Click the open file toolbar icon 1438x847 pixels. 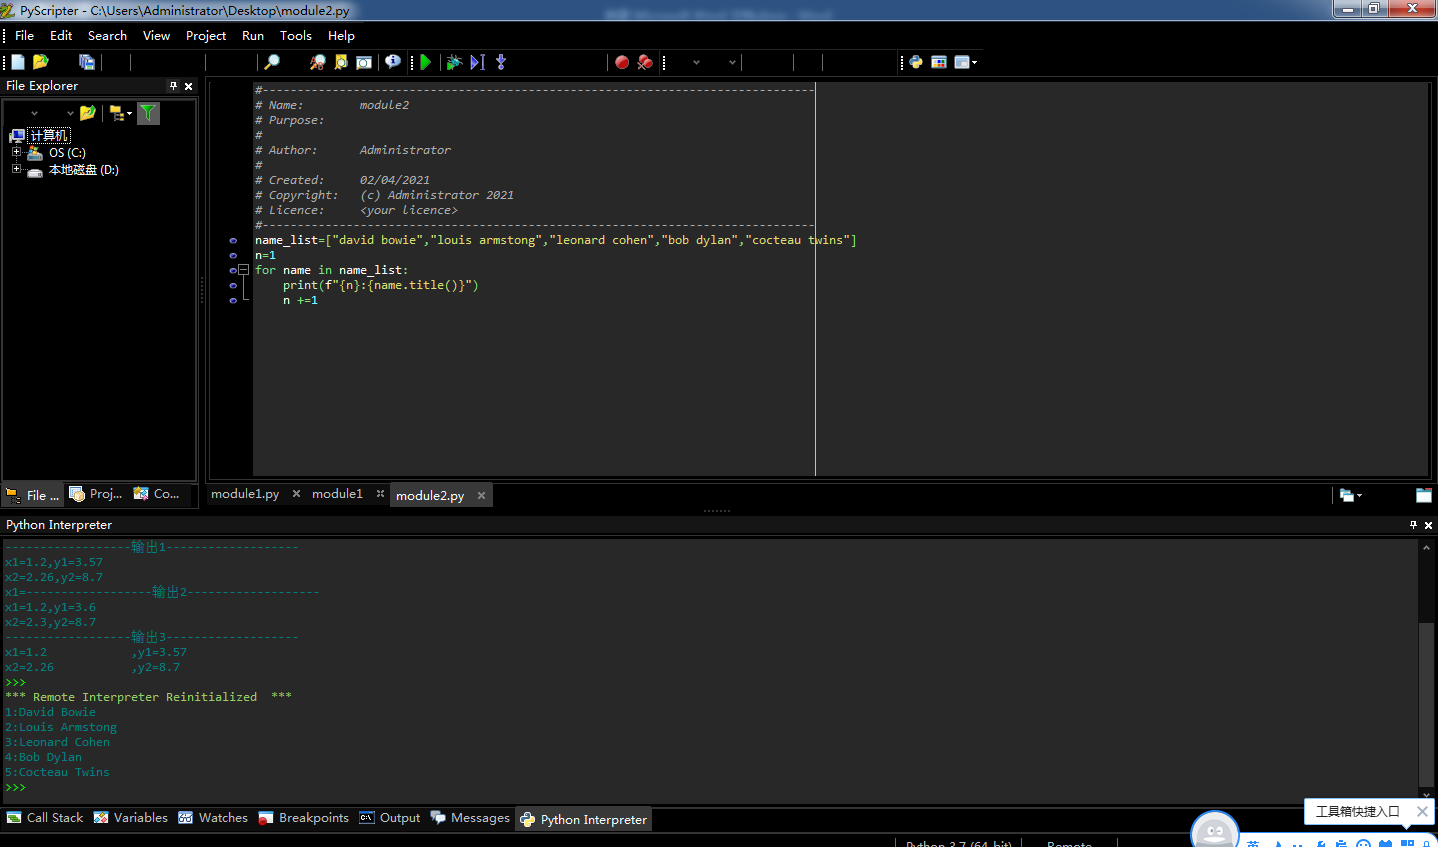pos(41,62)
